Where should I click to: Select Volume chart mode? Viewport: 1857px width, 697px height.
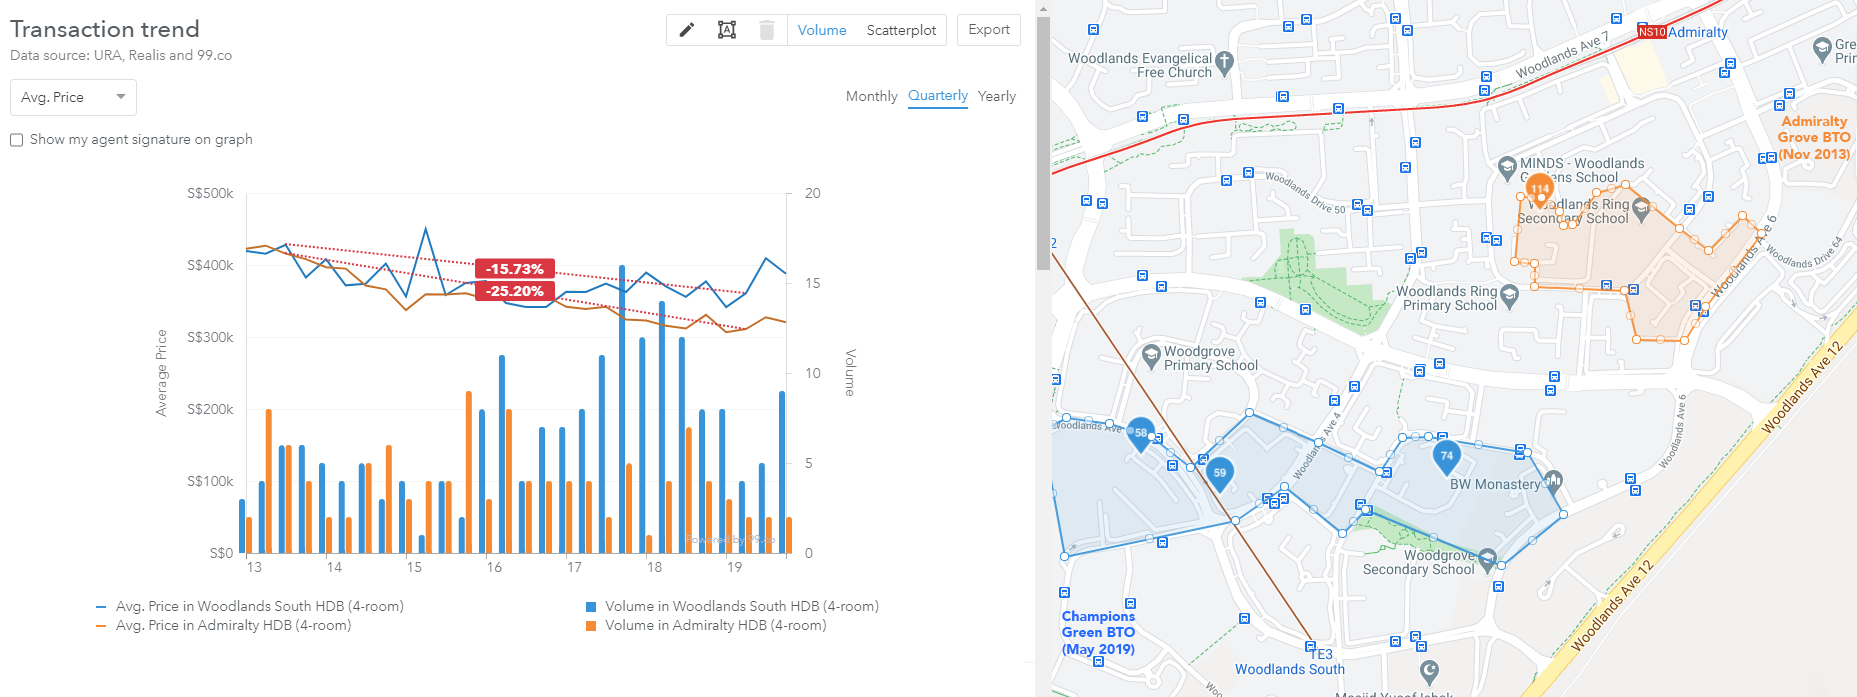click(822, 30)
